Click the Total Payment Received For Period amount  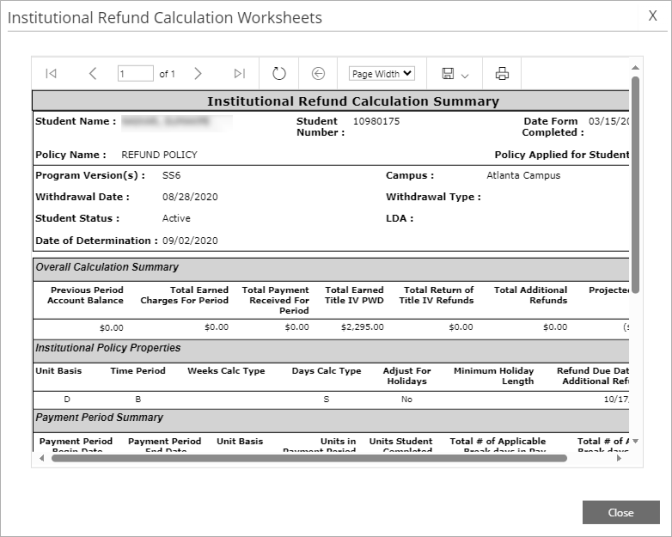coord(297,327)
